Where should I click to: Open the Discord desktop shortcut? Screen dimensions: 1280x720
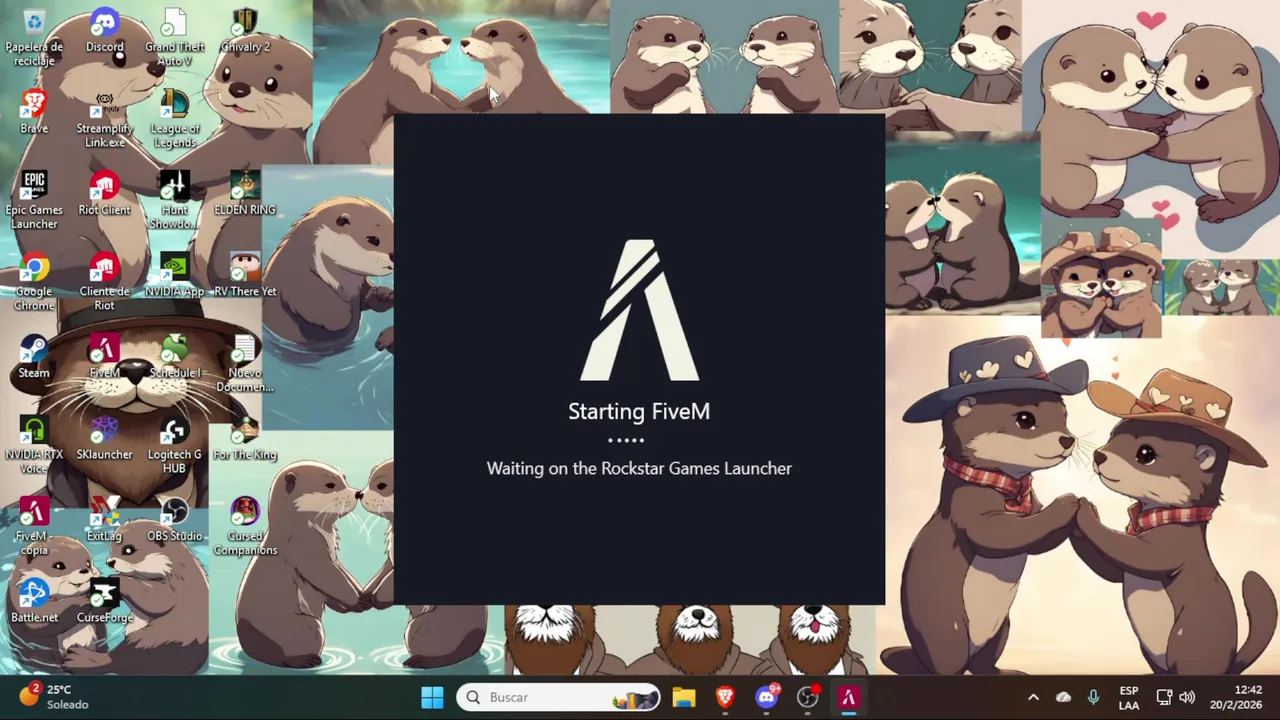[104, 32]
